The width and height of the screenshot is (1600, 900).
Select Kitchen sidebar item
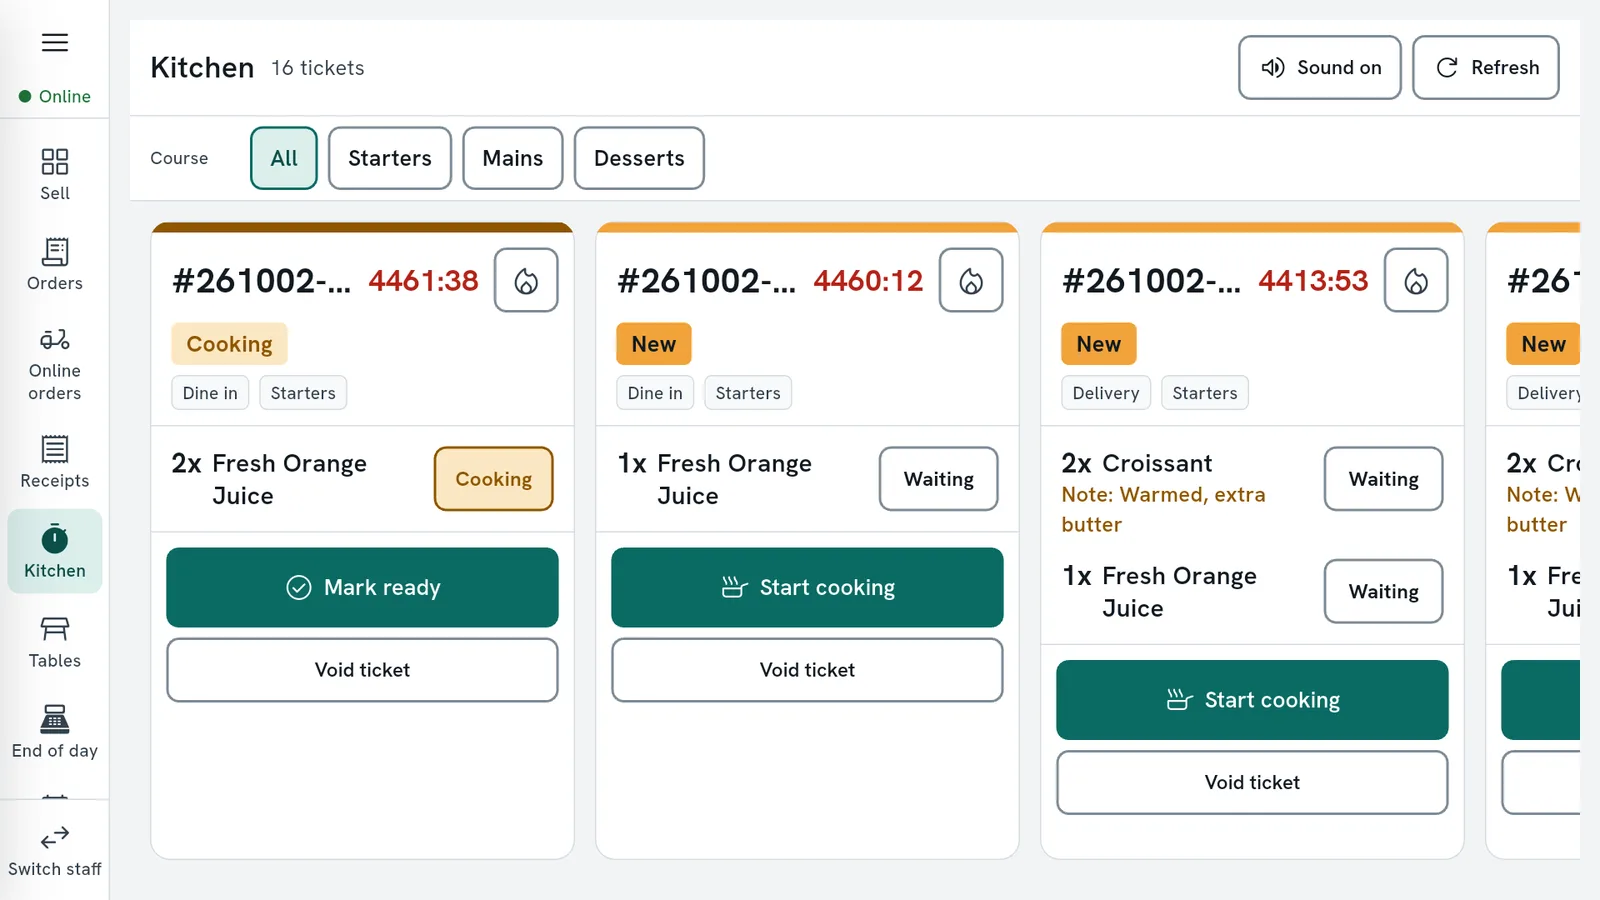pyautogui.click(x=55, y=551)
